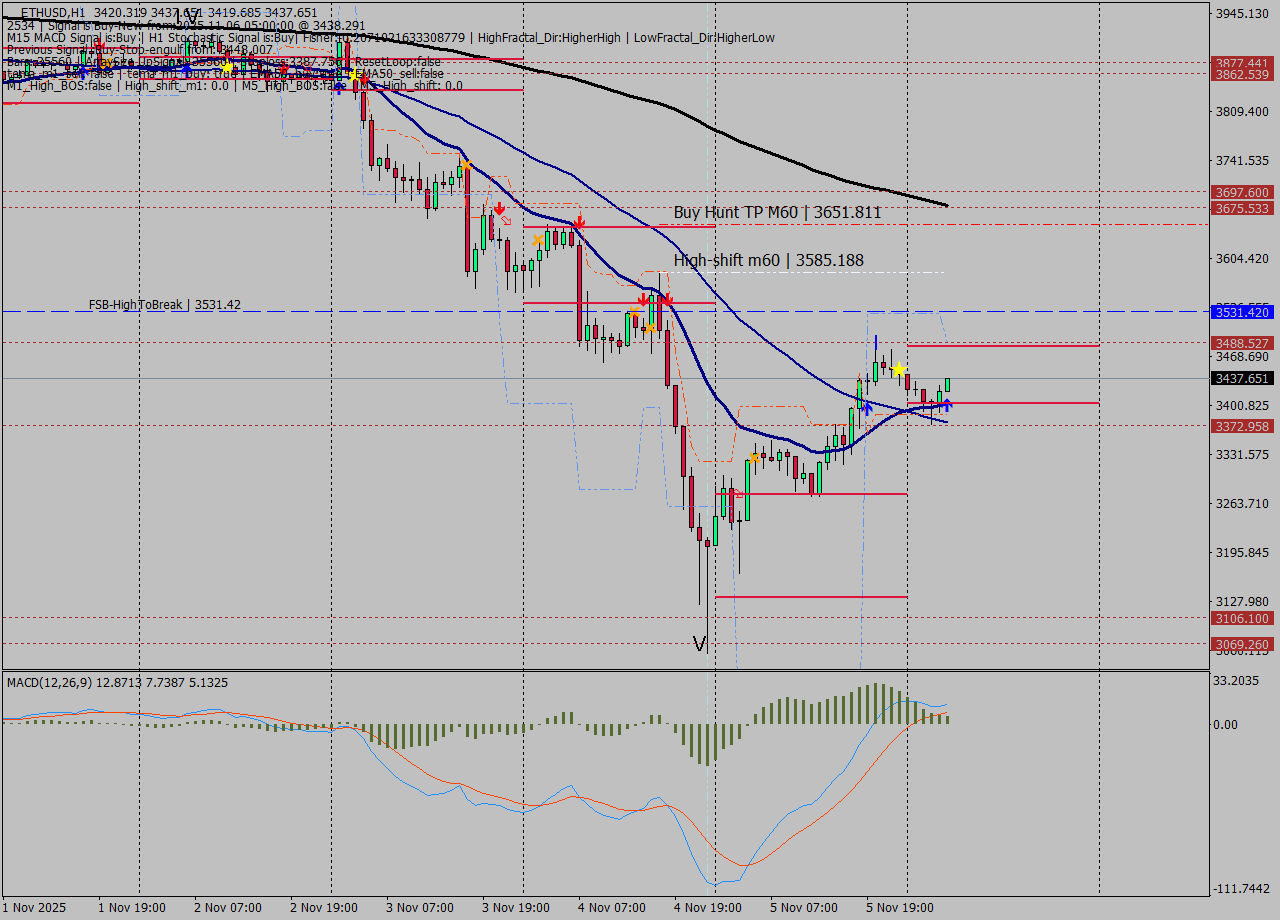Image resolution: width=1280 pixels, height=920 pixels.
Task: Click the small outlined red arrow near 3 Nov 19:00
Action: click(x=506, y=220)
